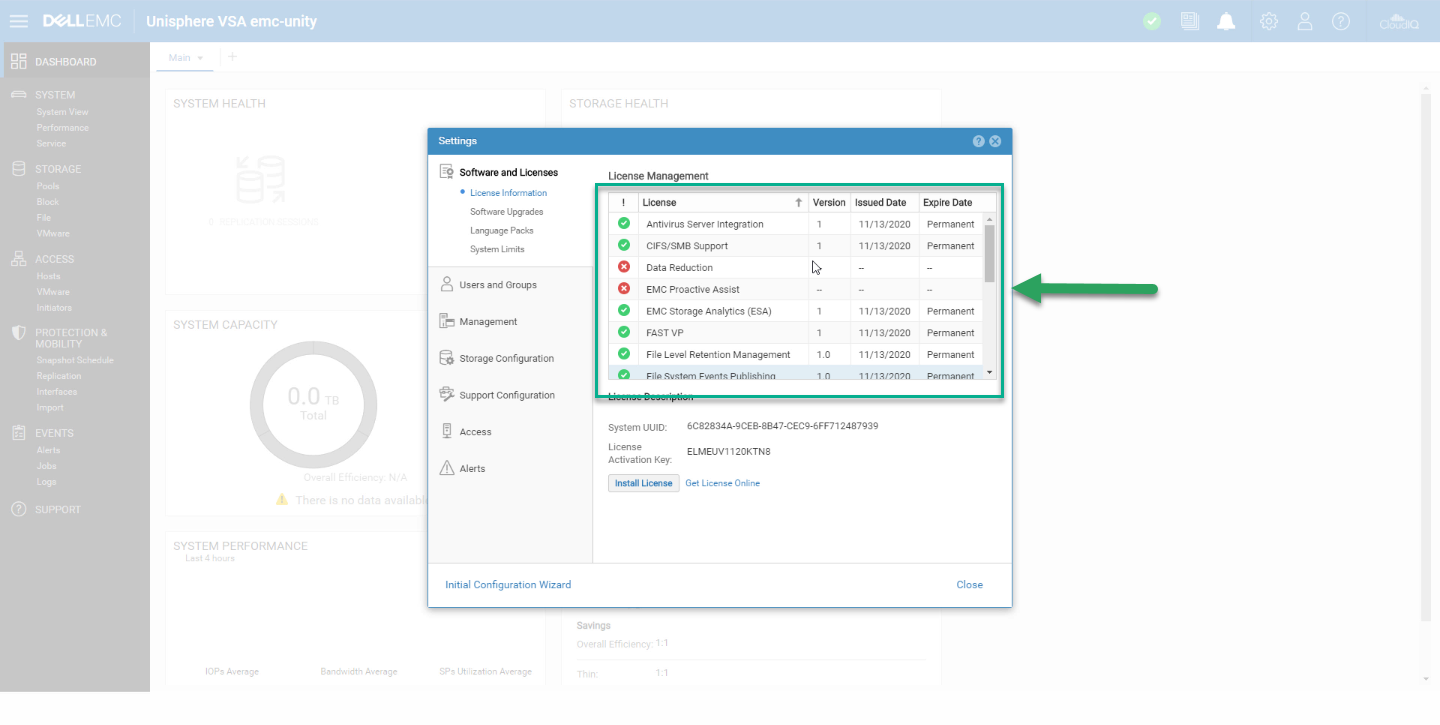
Task: Click the Support icon in sidebar
Action: tap(18, 510)
